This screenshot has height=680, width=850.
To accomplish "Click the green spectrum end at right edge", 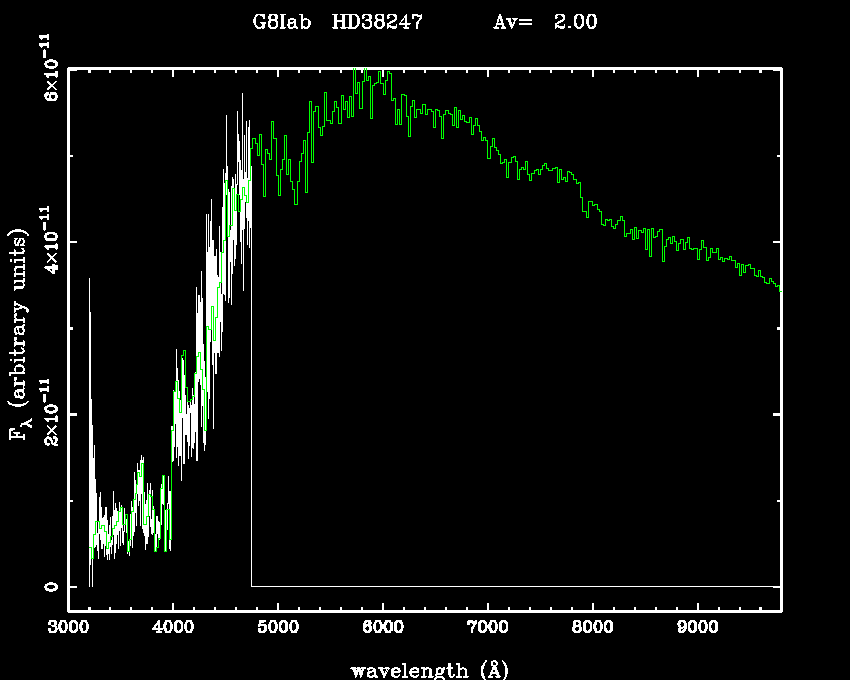I will click(778, 287).
